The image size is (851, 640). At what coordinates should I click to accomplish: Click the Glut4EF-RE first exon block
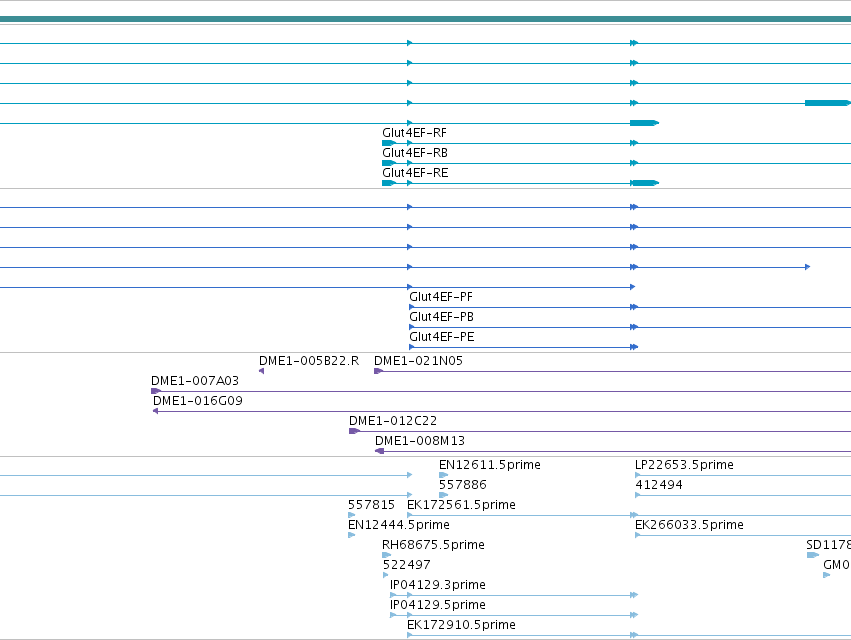point(389,183)
